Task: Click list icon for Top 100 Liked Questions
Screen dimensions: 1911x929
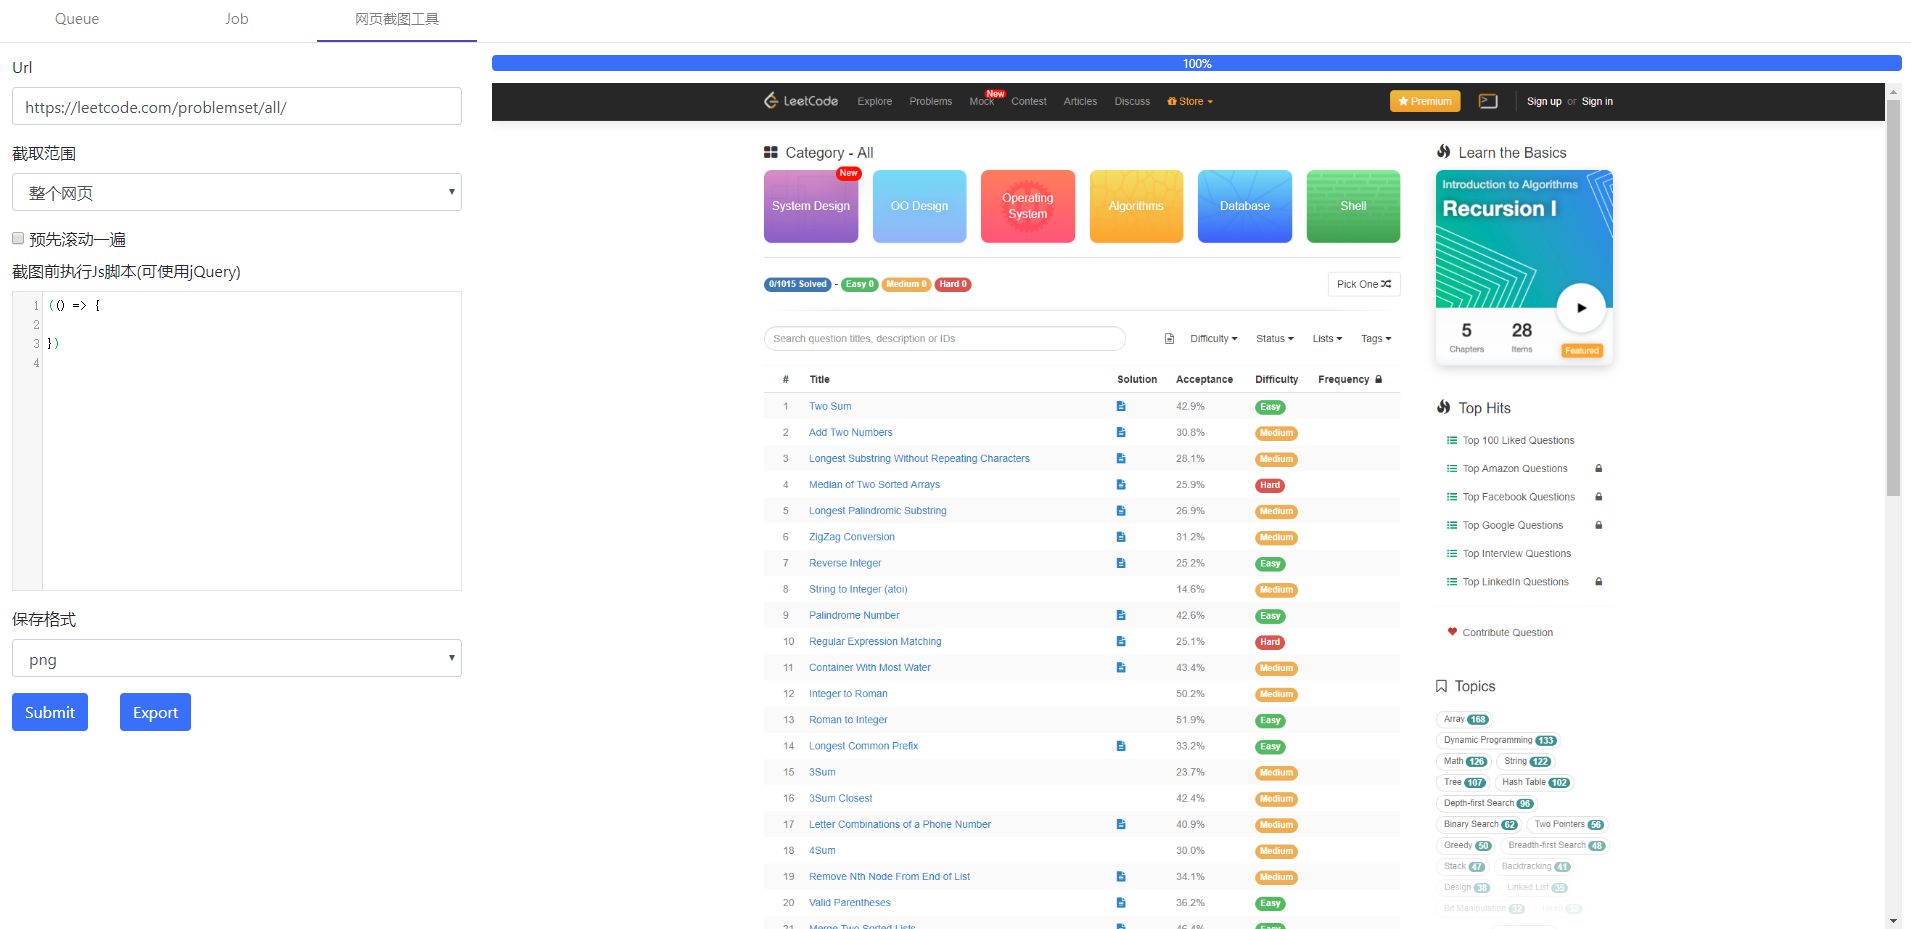Action: [1452, 440]
